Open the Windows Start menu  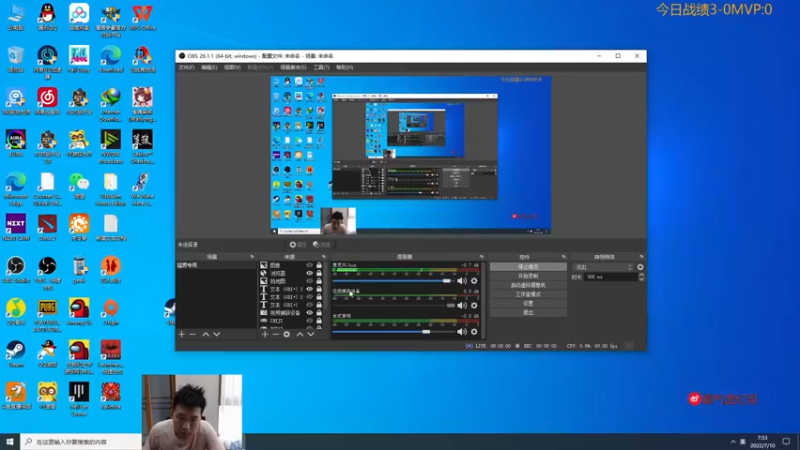pyautogui.click(x=10, y=442)
